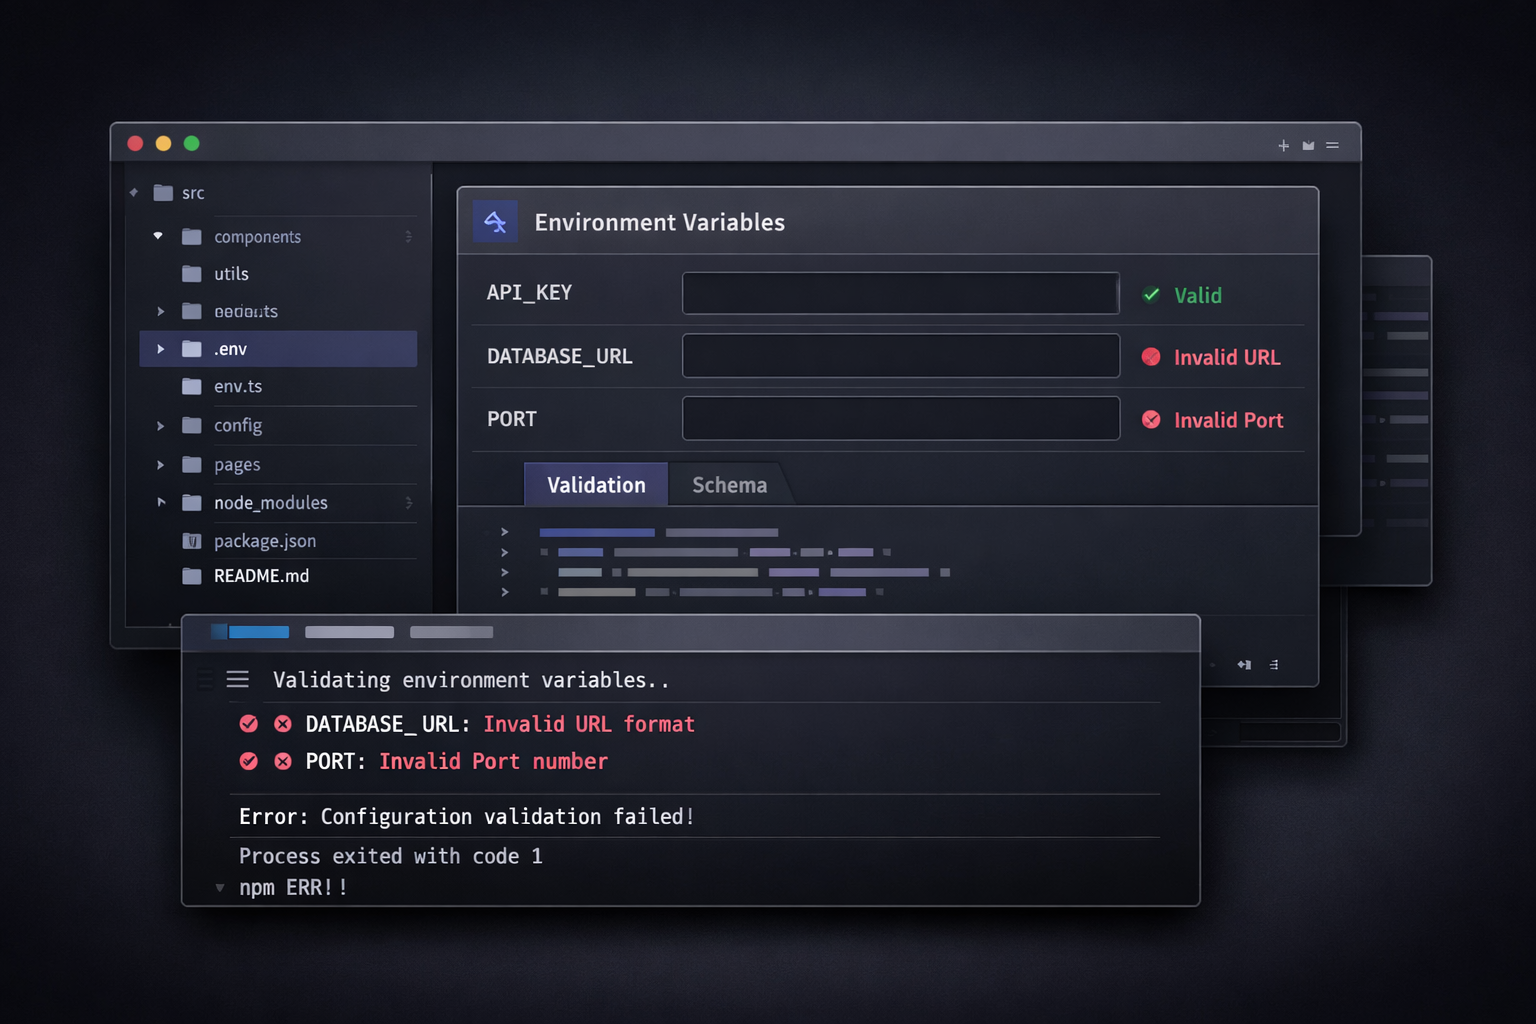Click the "Valid" status label
This screenshot has height=1024, width=1536.
(1198, 295)
